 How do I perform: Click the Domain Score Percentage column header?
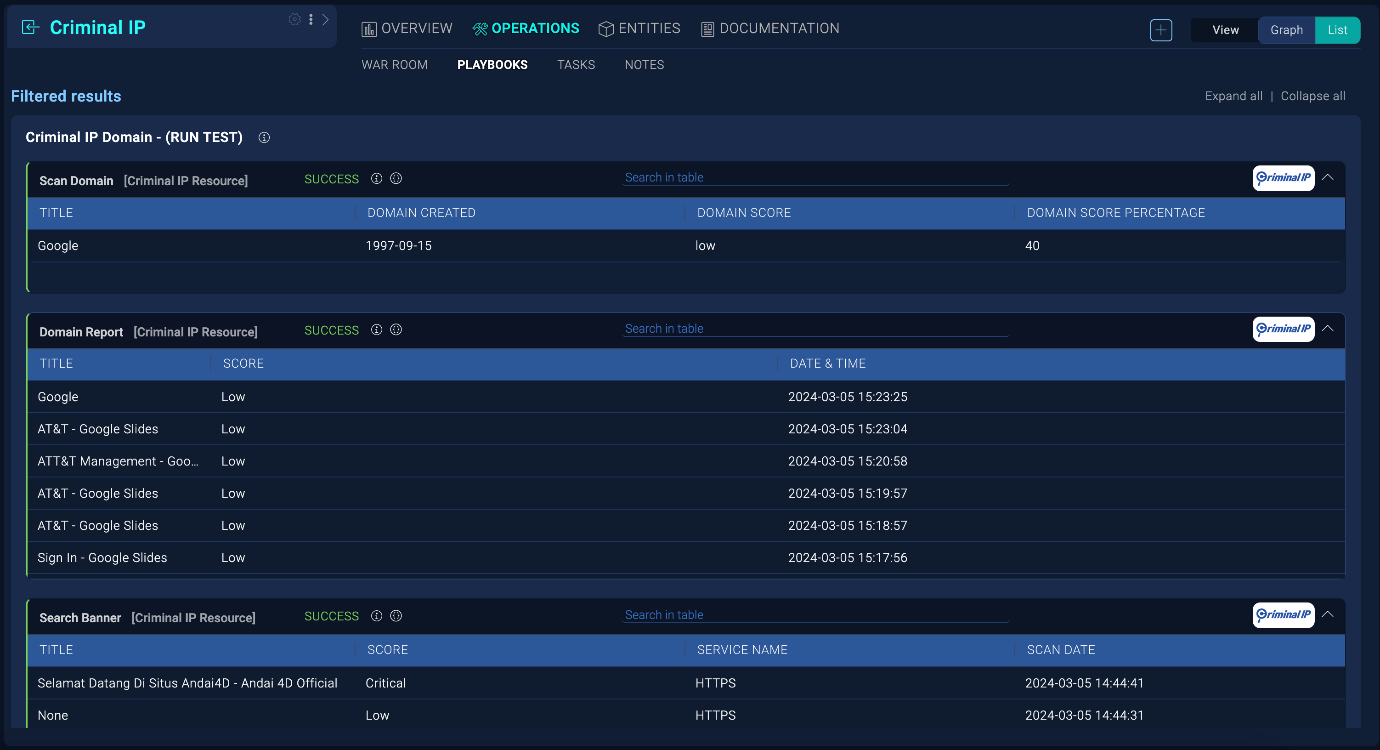(1116, 213)
